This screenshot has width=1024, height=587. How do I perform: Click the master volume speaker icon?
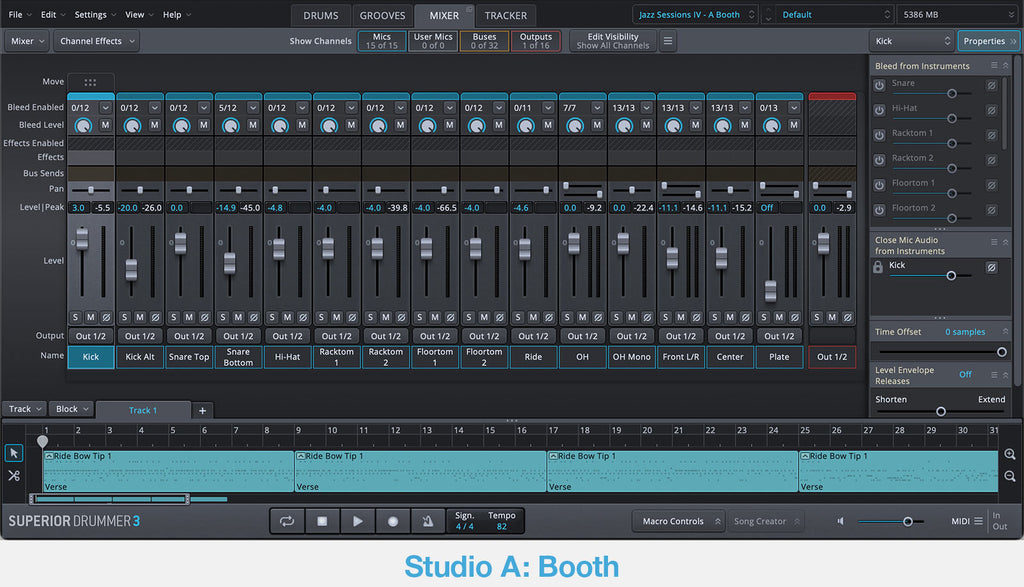[x=841, y=521]
